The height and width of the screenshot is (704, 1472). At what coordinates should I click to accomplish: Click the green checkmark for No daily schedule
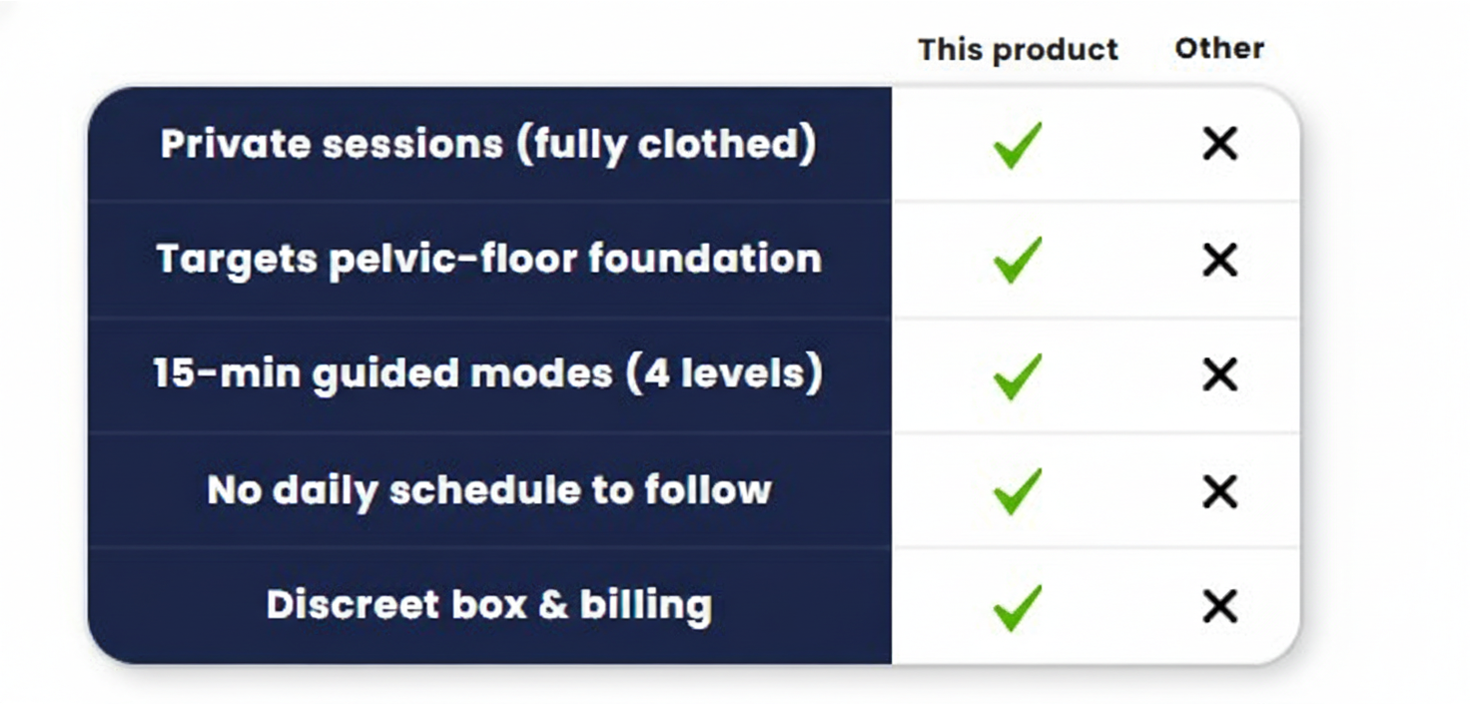(1017, 491)
